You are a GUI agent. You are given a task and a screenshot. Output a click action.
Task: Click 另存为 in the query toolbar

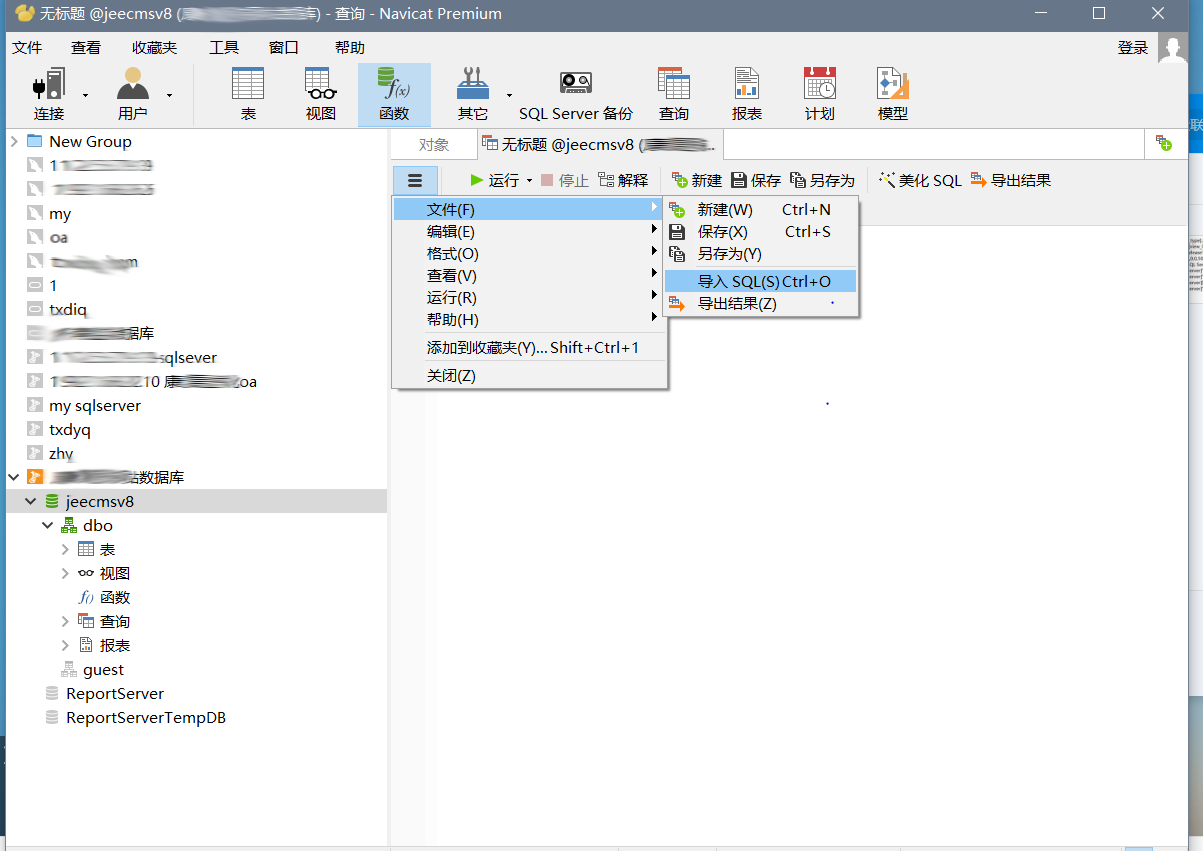(823, 181)
